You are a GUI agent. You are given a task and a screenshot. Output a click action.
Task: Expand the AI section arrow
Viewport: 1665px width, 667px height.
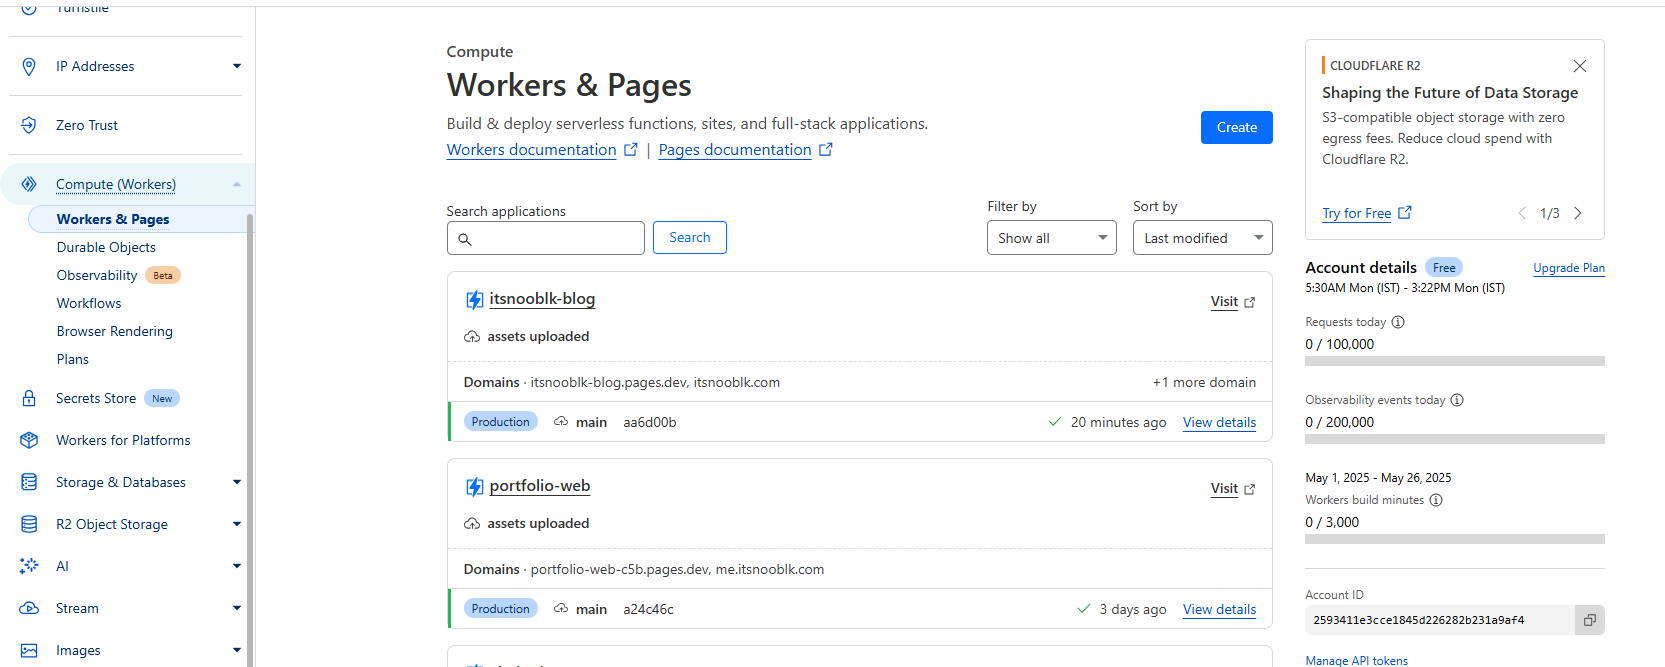[237, 566]
